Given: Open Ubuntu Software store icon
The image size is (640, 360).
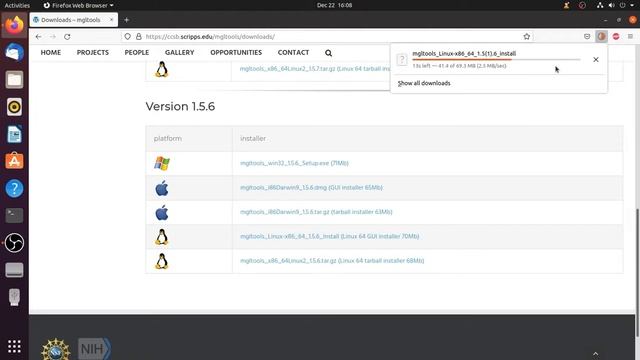Looking at the screenshot, I should [x=14, y=161].
